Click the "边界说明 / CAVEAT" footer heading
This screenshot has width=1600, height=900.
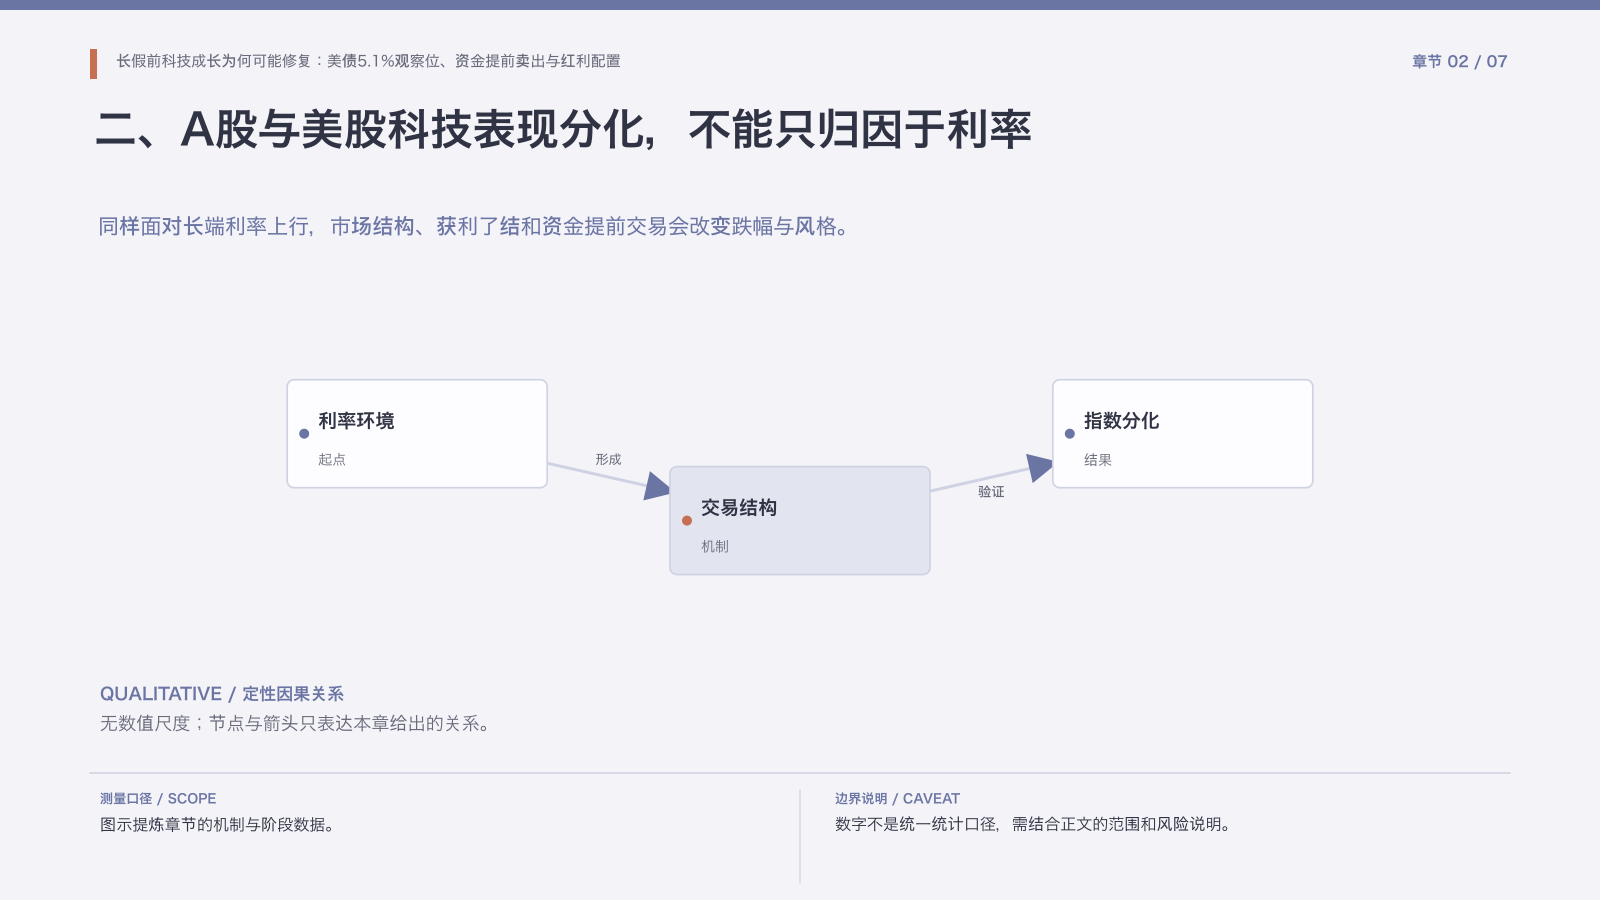click(x=897, y=799)
